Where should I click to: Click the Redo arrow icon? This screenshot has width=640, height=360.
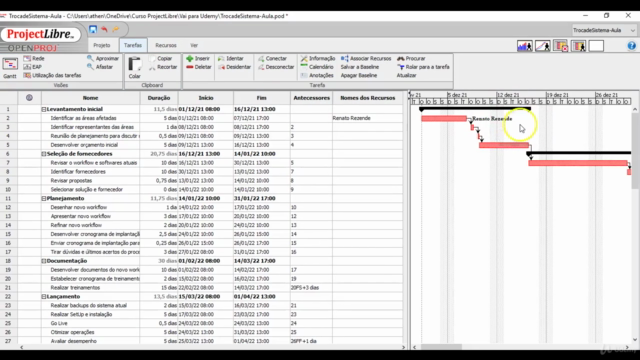(116, 29)
